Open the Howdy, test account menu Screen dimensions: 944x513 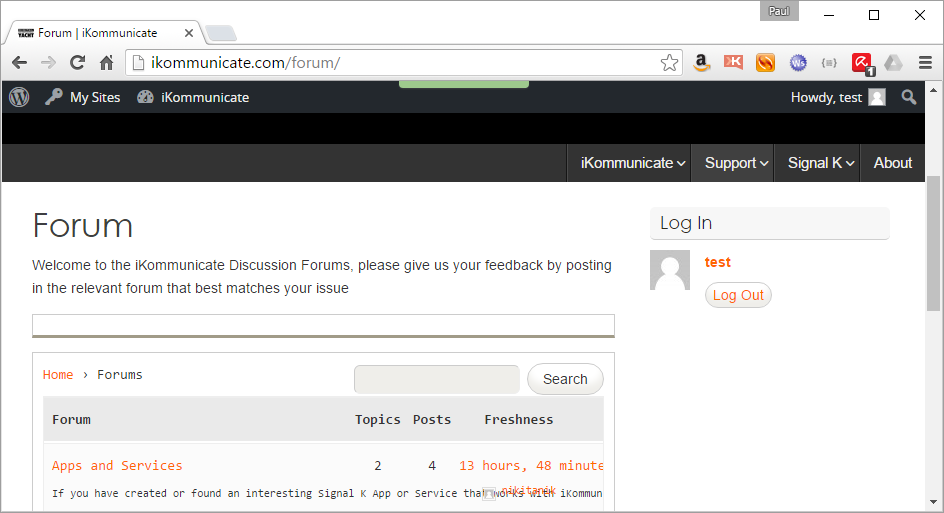click(837, 98)
